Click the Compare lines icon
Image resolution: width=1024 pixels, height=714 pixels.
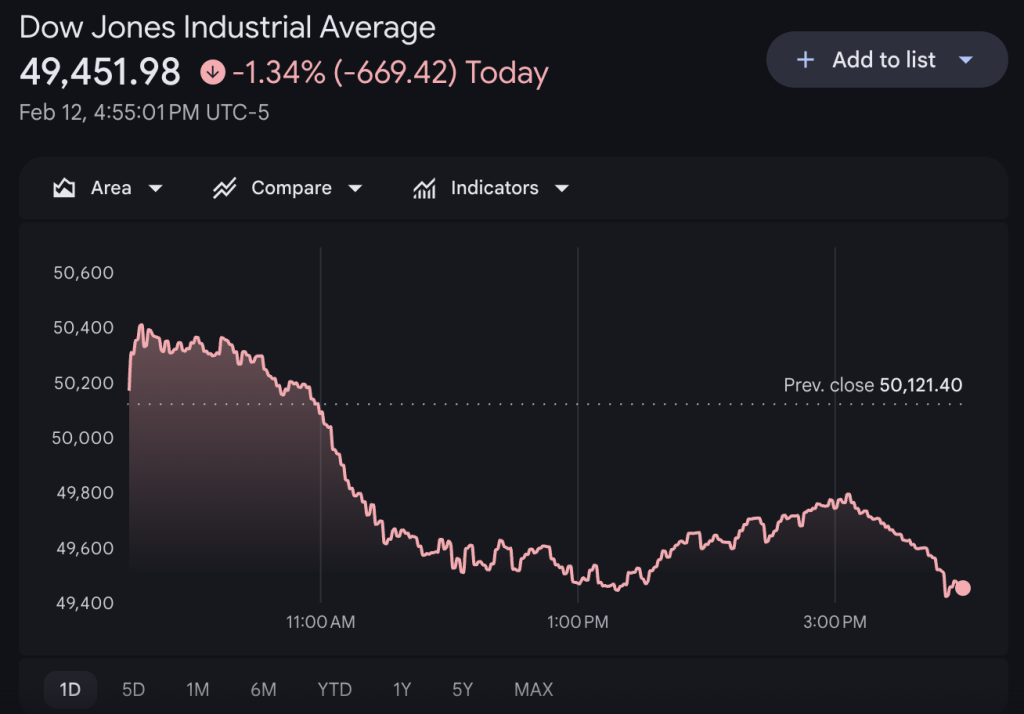(224, 188)
